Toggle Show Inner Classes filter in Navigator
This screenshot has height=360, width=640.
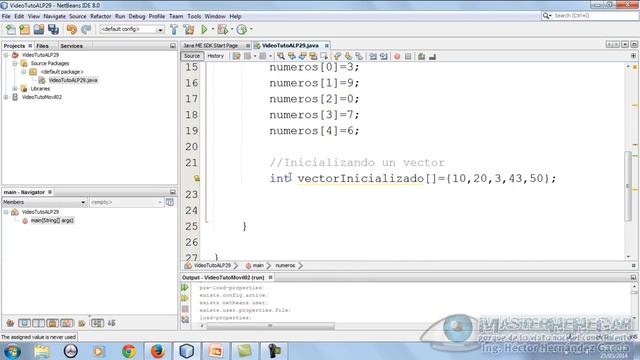click(67, 323)
